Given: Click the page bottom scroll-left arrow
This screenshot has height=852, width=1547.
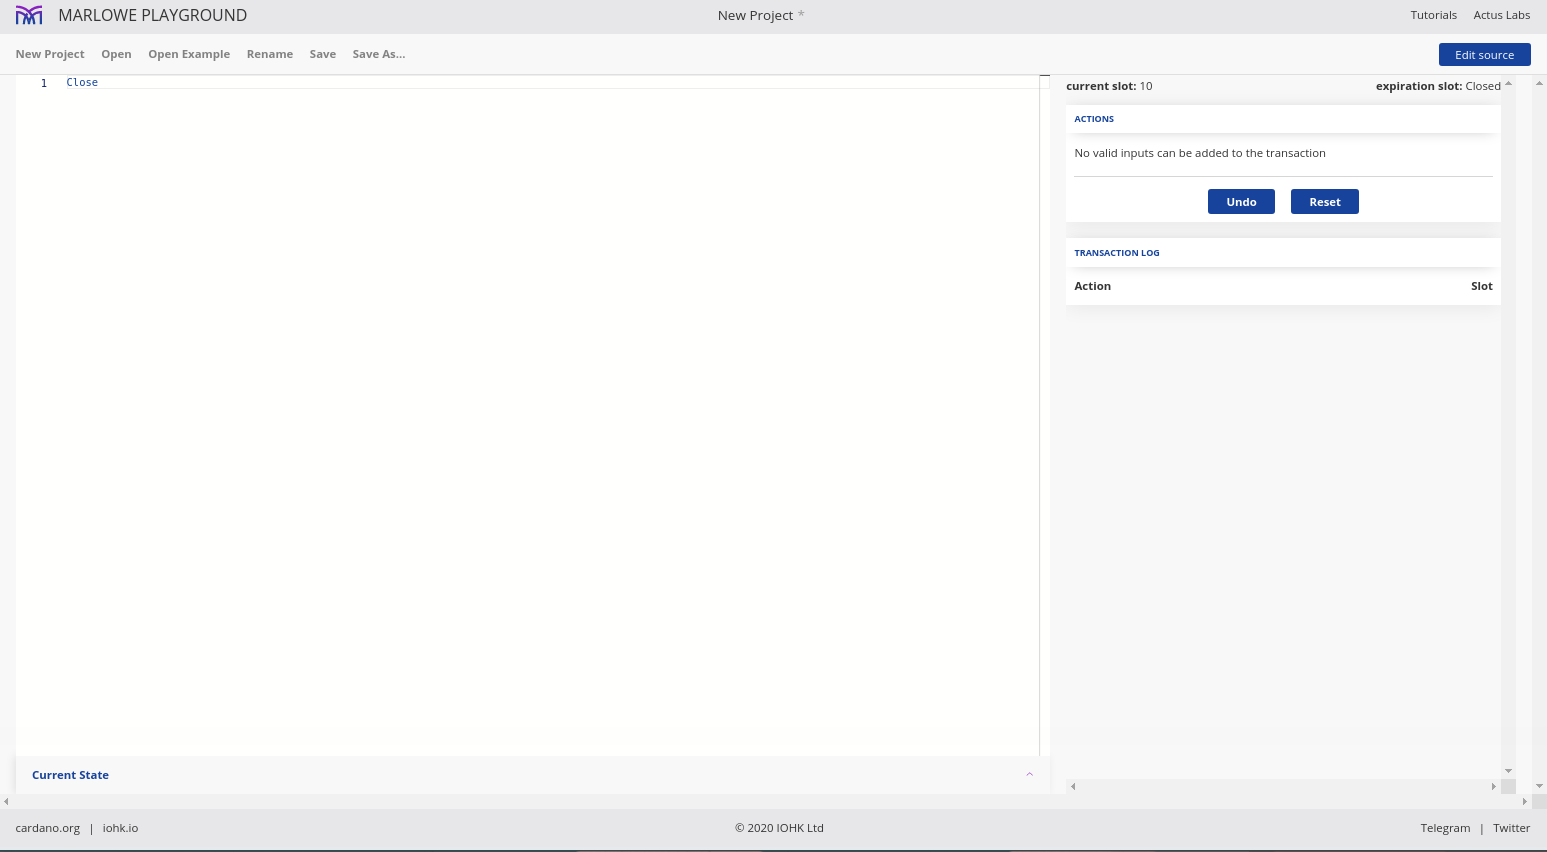Looking at the screenshot, I should point(6,801).
